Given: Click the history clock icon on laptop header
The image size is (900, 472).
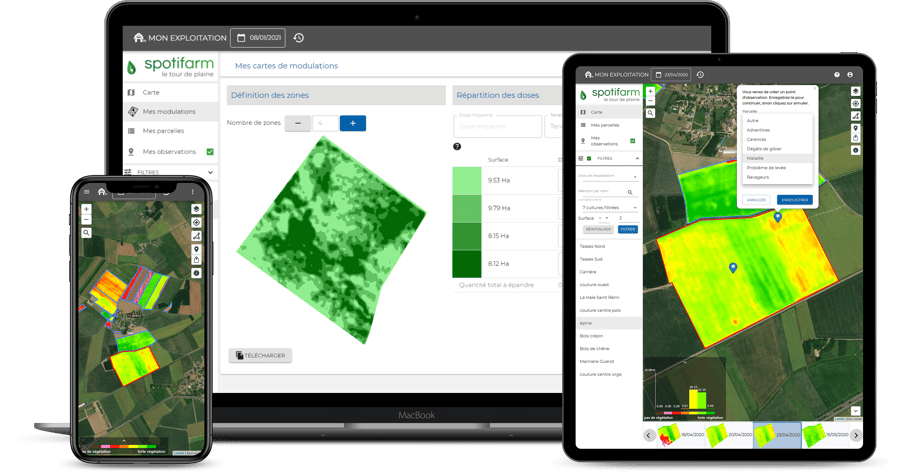Looking at the screenshot, I should 298,38.
